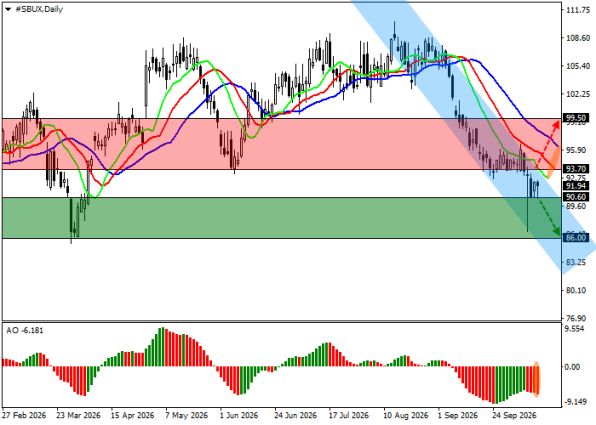Click the 24 Jun 2026 date label
Viewport: 596px width, 425px height.
(x=296, y=415)
